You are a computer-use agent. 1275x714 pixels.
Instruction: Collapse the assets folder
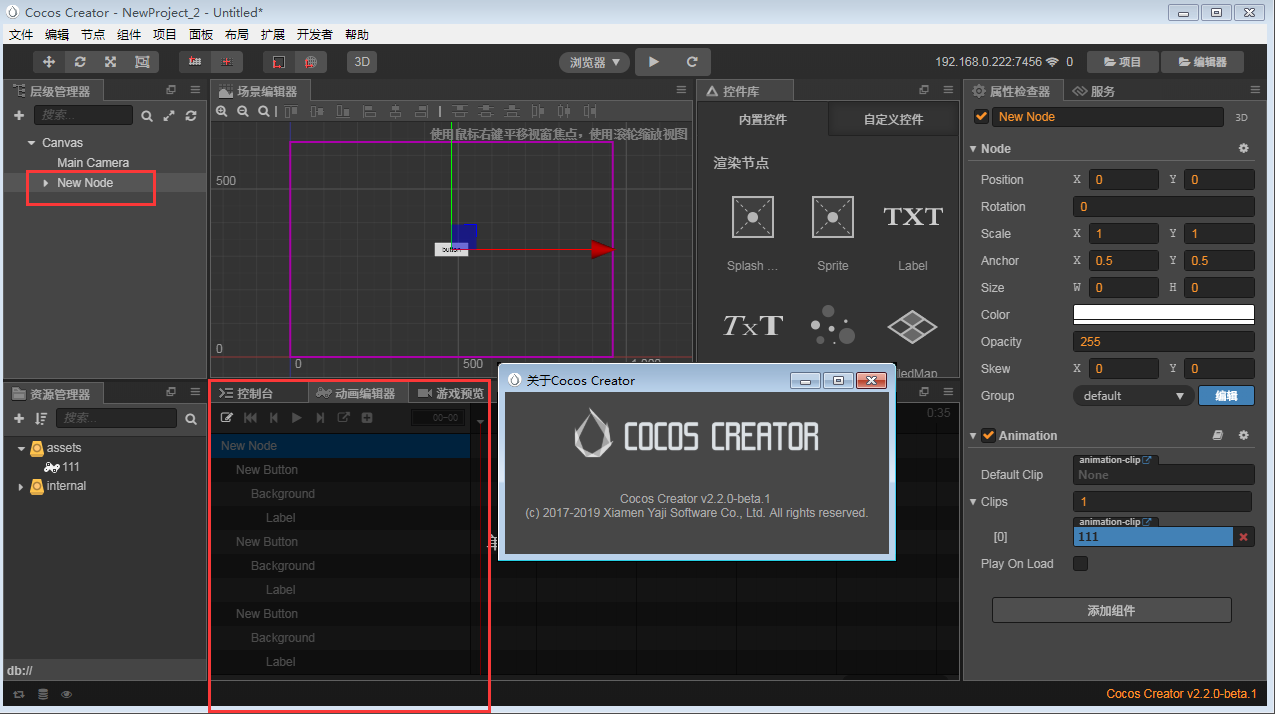pos(21,448)
